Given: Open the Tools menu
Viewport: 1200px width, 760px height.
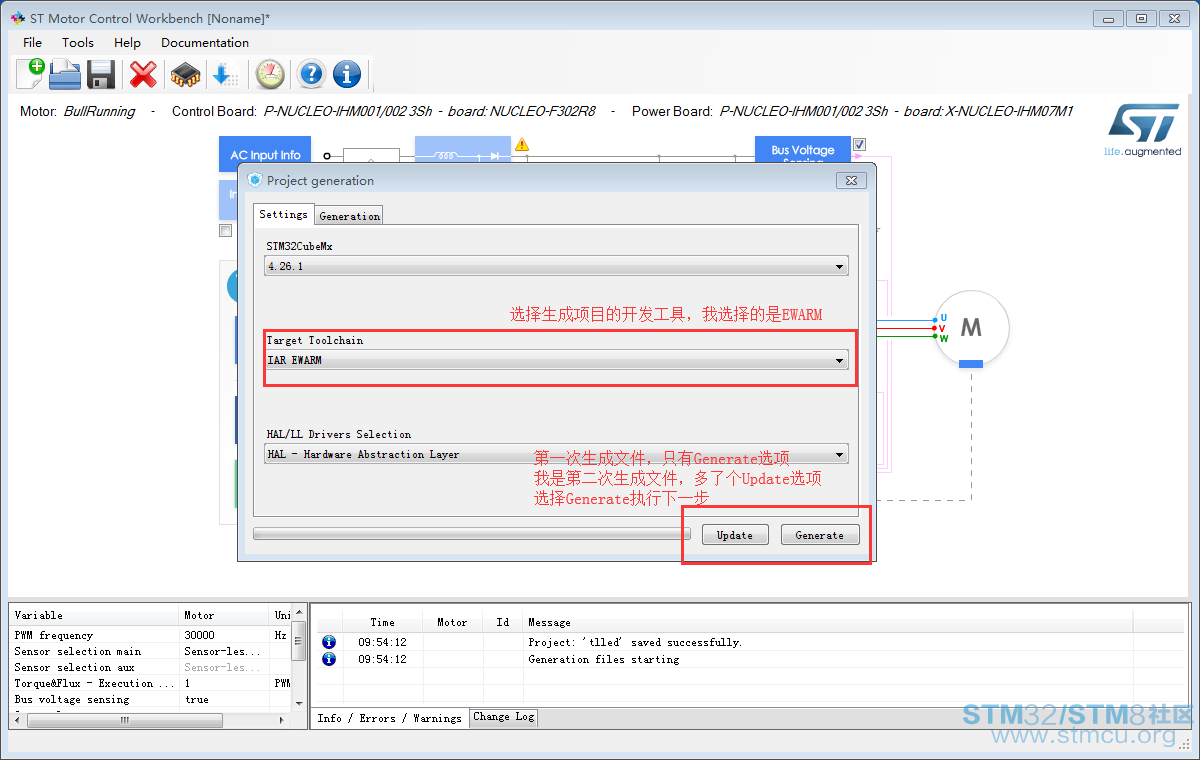Looking at the screenshot, I should 78,42.
